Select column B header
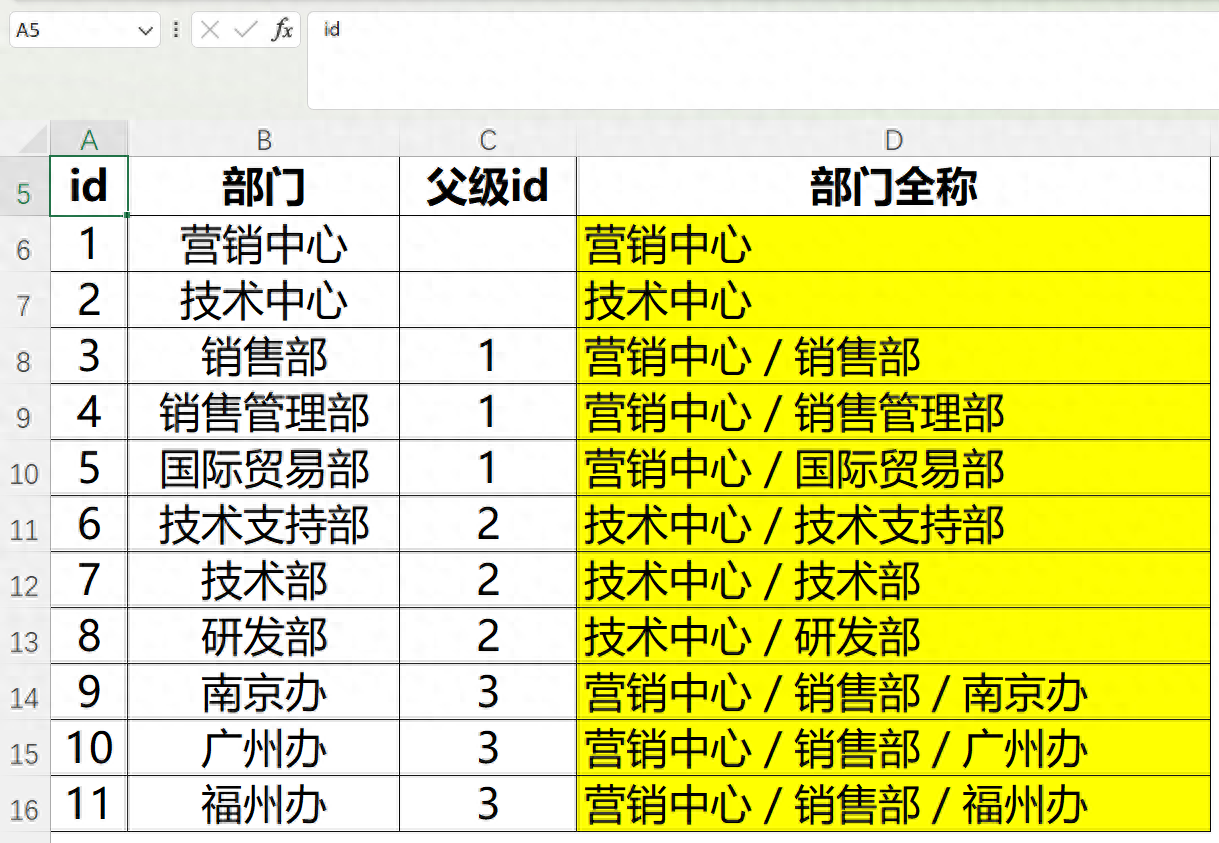 click(264, 140)
